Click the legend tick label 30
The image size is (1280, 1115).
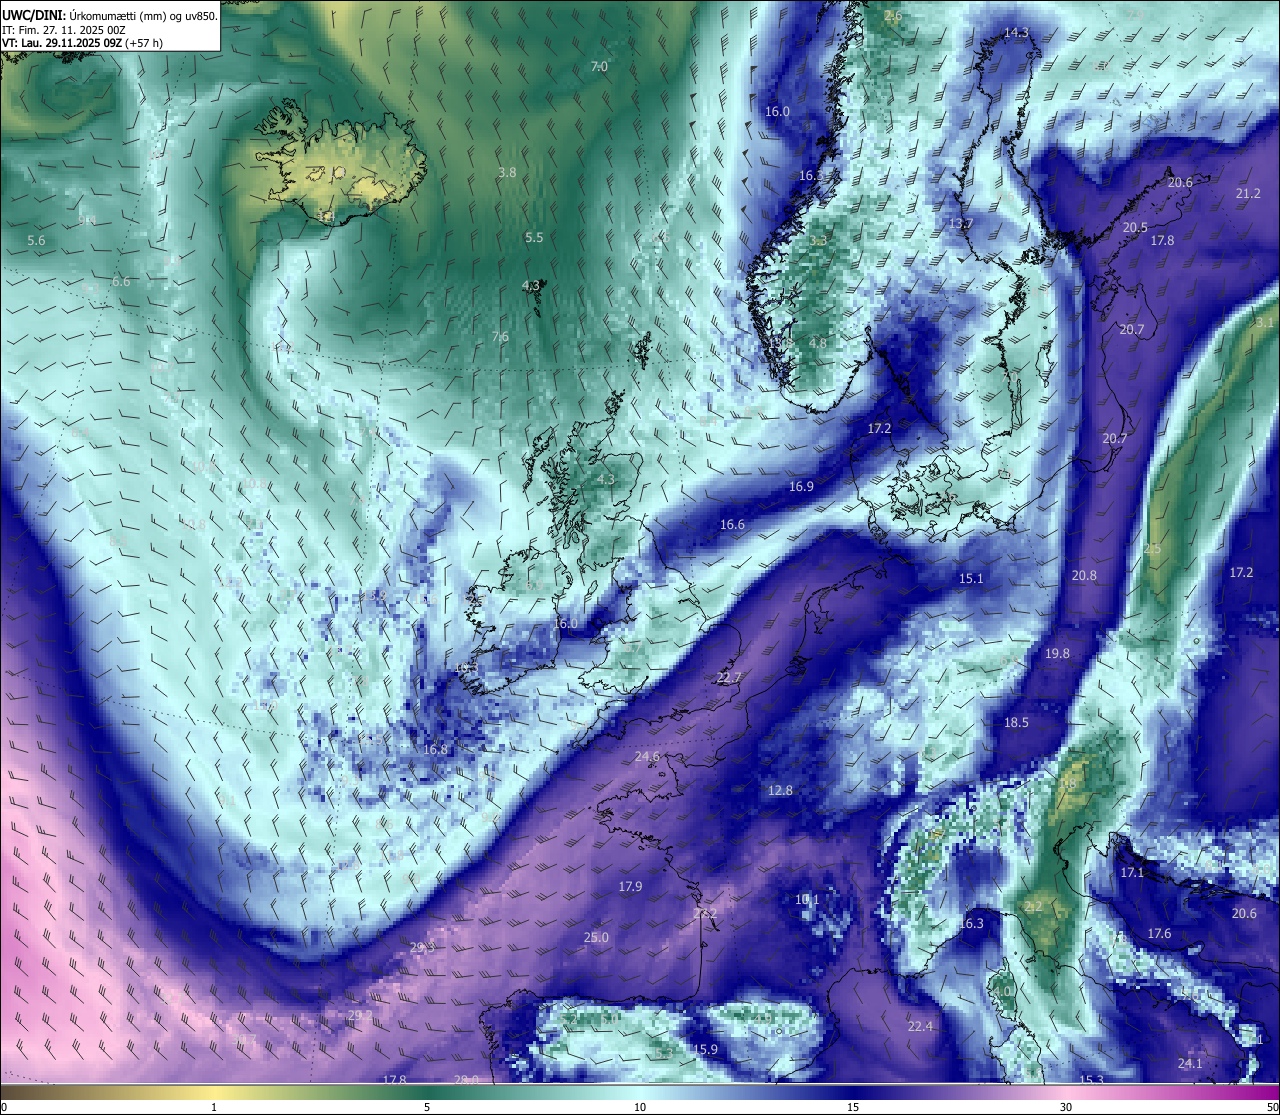[1066, 1107]
